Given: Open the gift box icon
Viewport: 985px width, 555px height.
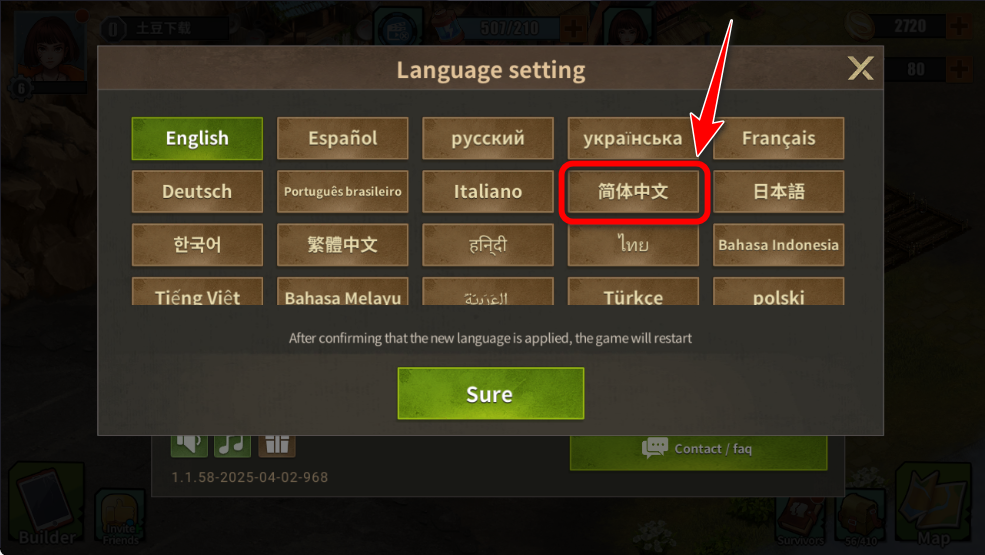Looking at the screenshot, I should [276, 446].
